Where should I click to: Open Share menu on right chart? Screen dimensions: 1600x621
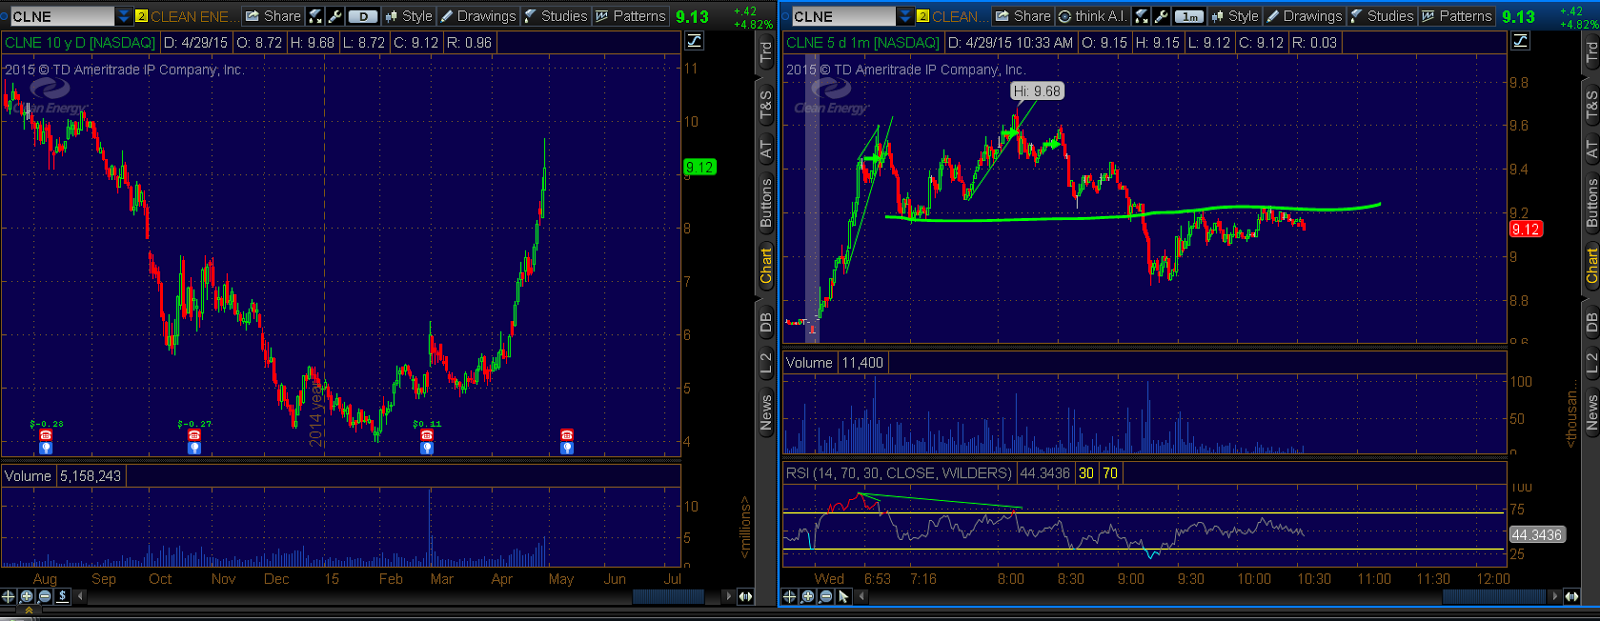click(1023, 16)
